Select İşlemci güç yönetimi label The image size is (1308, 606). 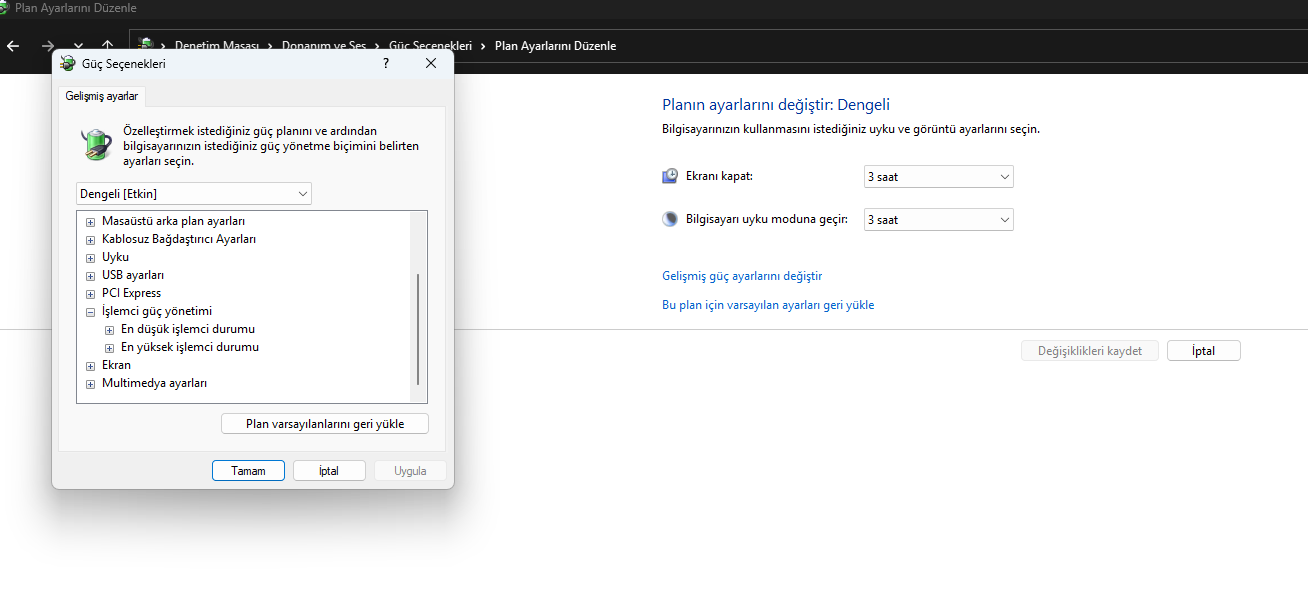(157, 311)
